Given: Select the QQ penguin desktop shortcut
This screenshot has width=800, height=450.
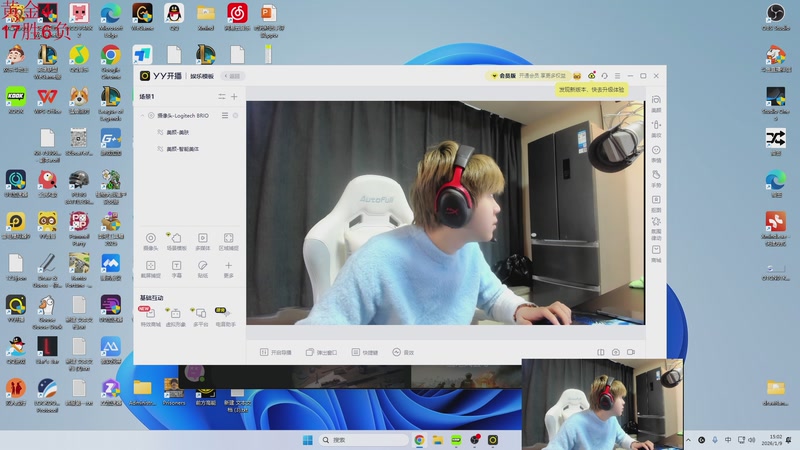Looking at the screenshot, I should [174, 17].
